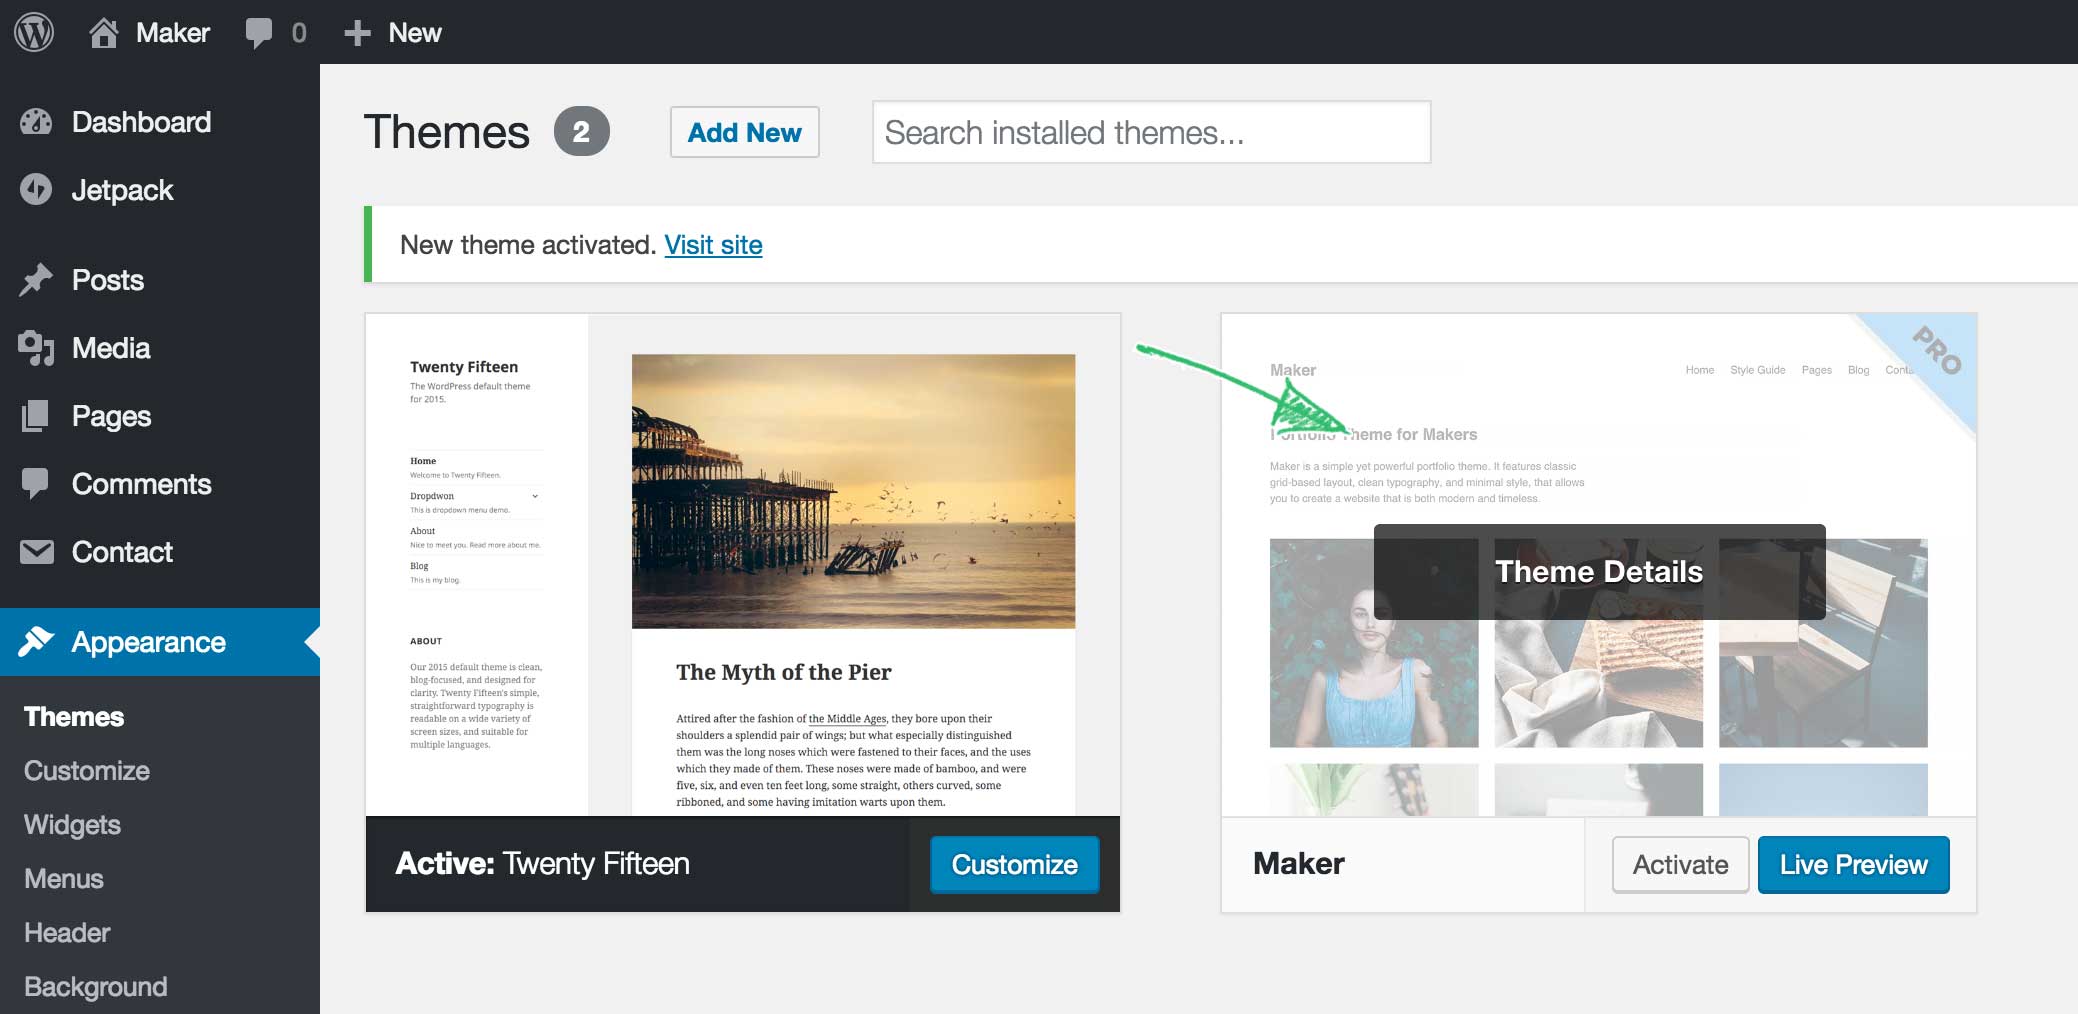This screenshot has height=1014, width=2078.
Task: Select Themes submenu item
Action: tap(74, 717)
